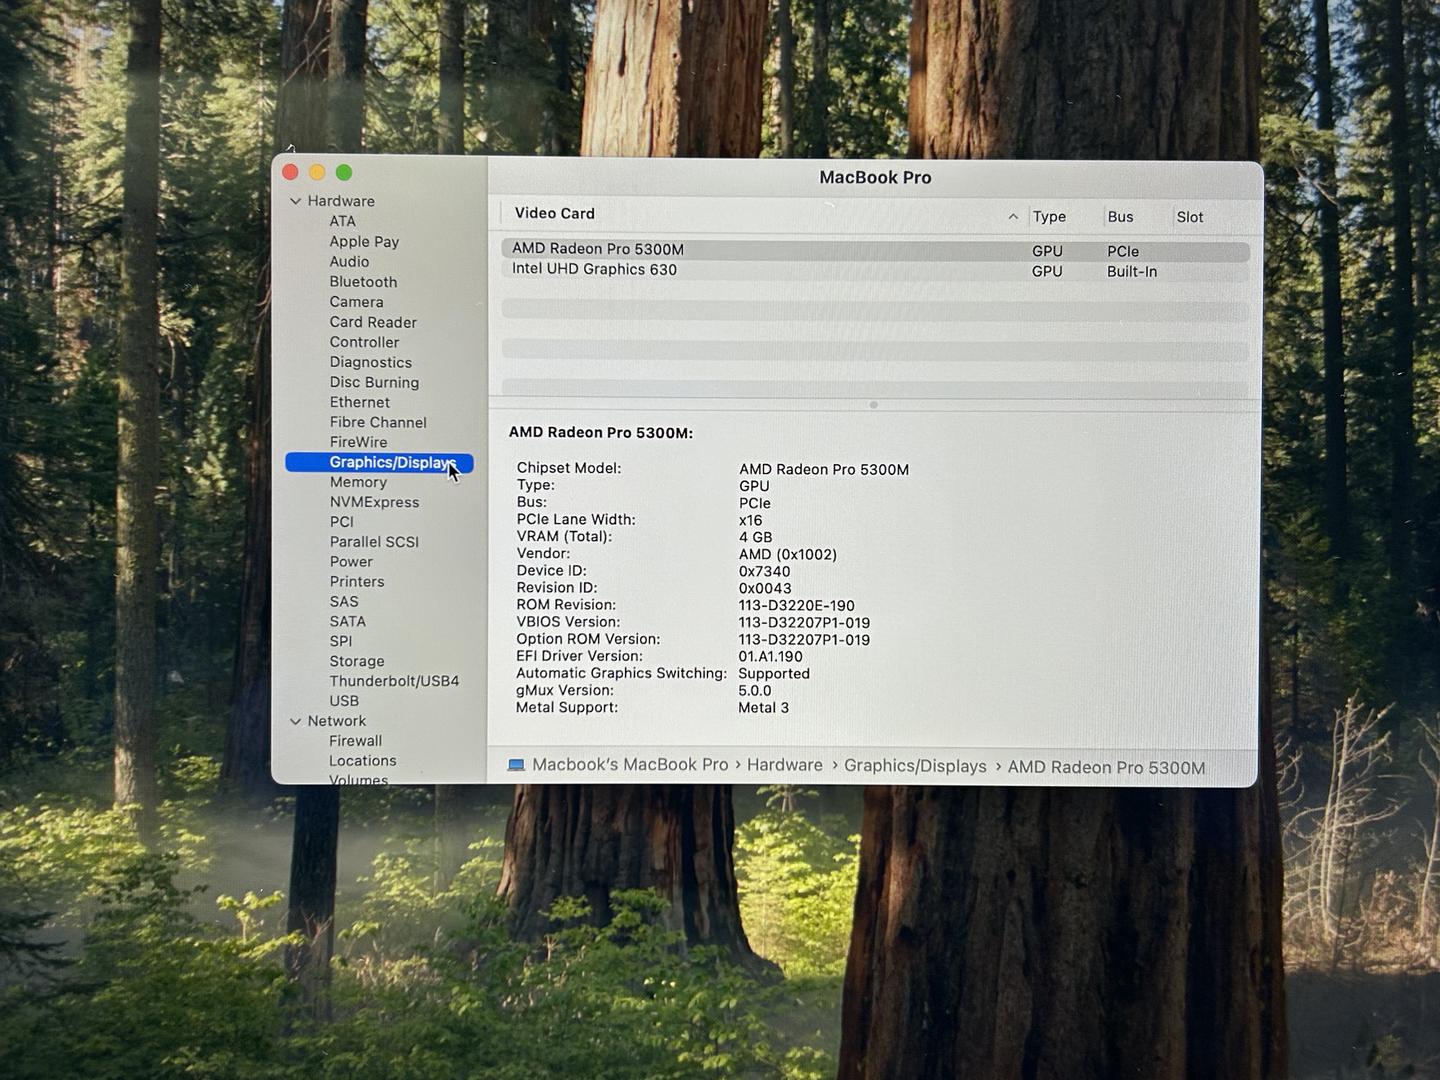Select Card Reader in the sidebar
The width and height of the screenshot is (1440, 1080).
click(373, 322)
